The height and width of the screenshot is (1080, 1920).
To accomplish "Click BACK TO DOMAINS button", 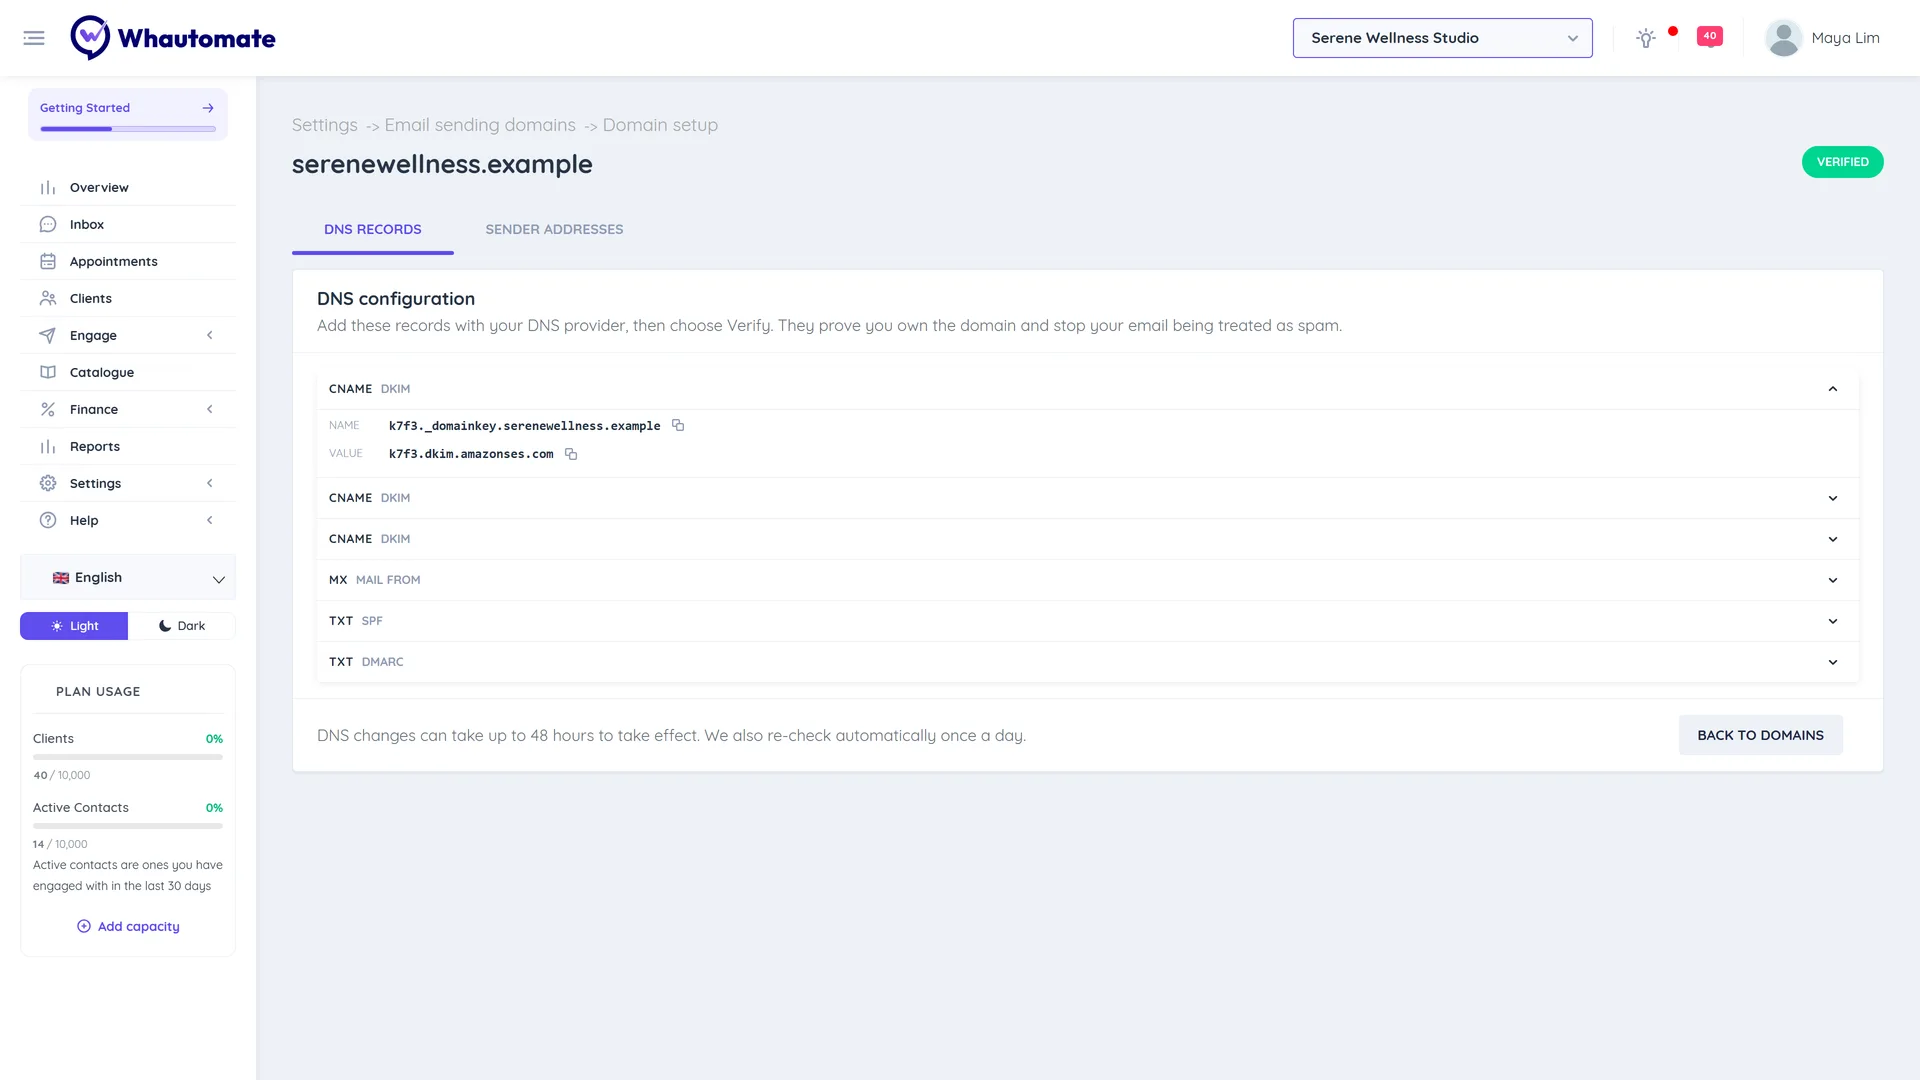I will tap(1760, 735).
